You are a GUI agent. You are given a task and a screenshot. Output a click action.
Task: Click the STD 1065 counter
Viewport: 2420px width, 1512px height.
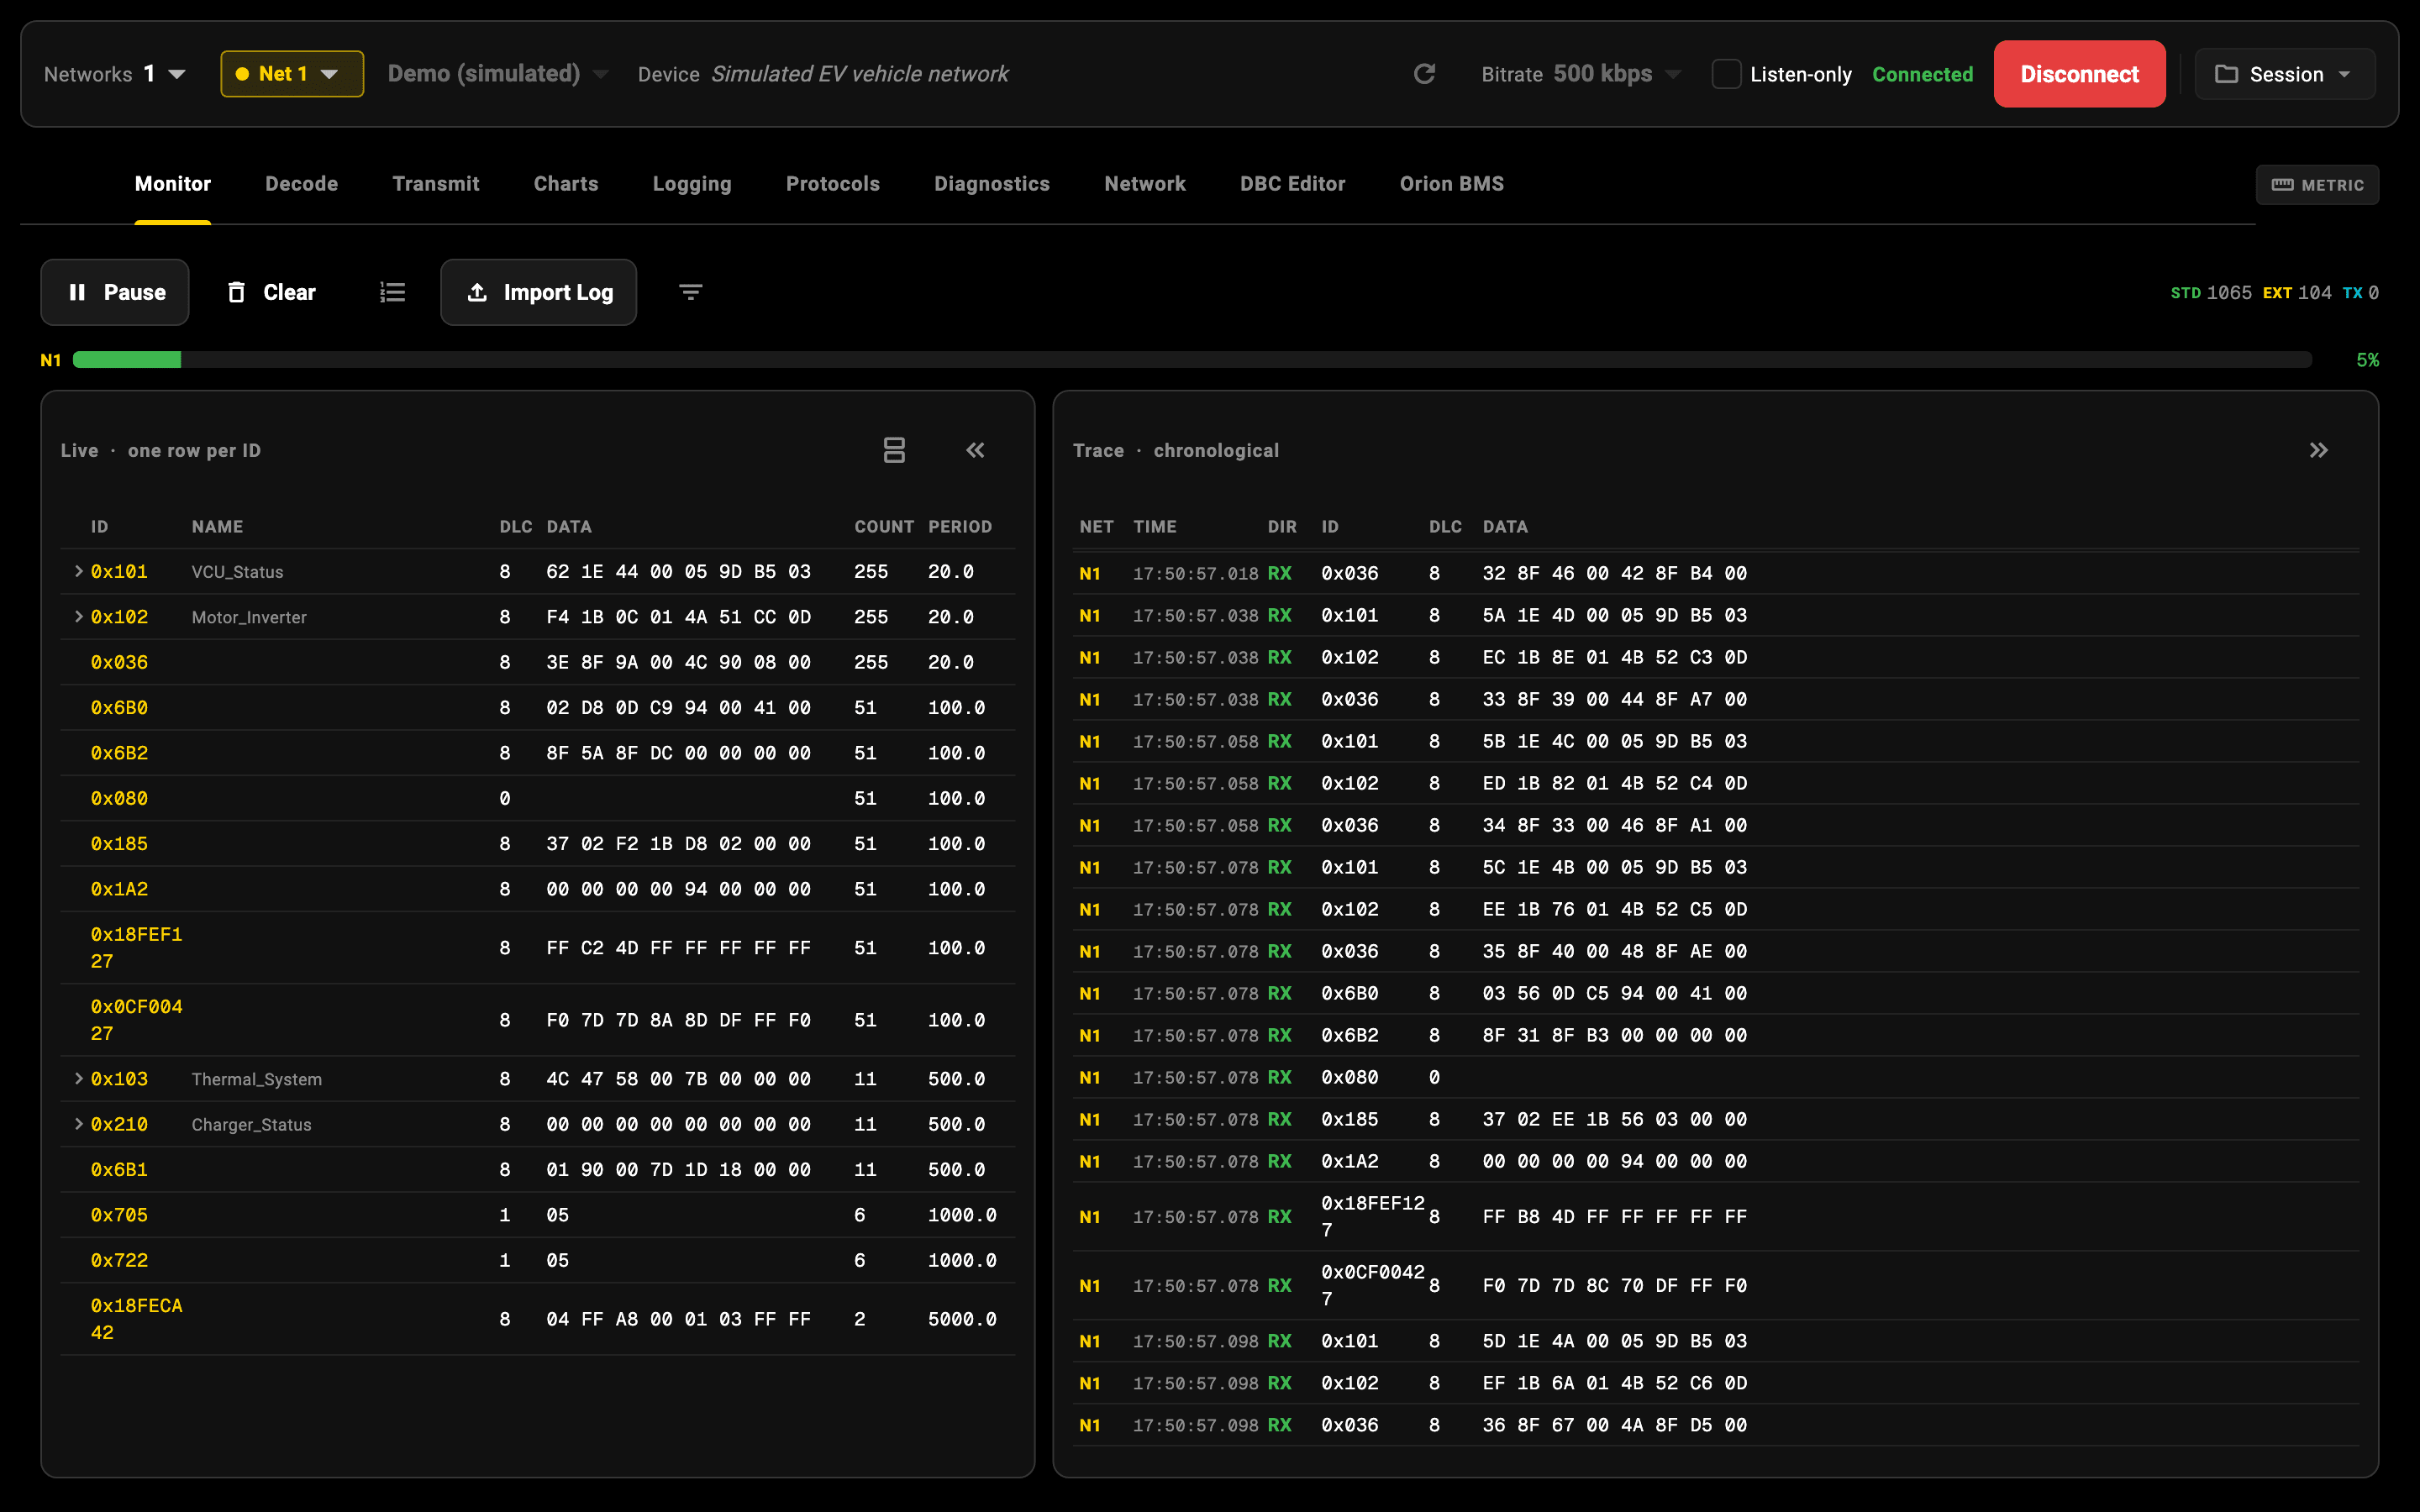[x=2210, y=292]
